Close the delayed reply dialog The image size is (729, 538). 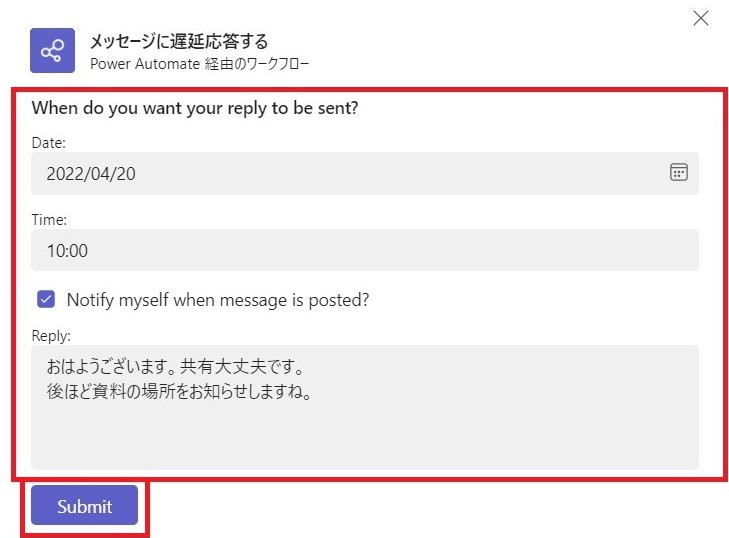[x=701, y=19]
